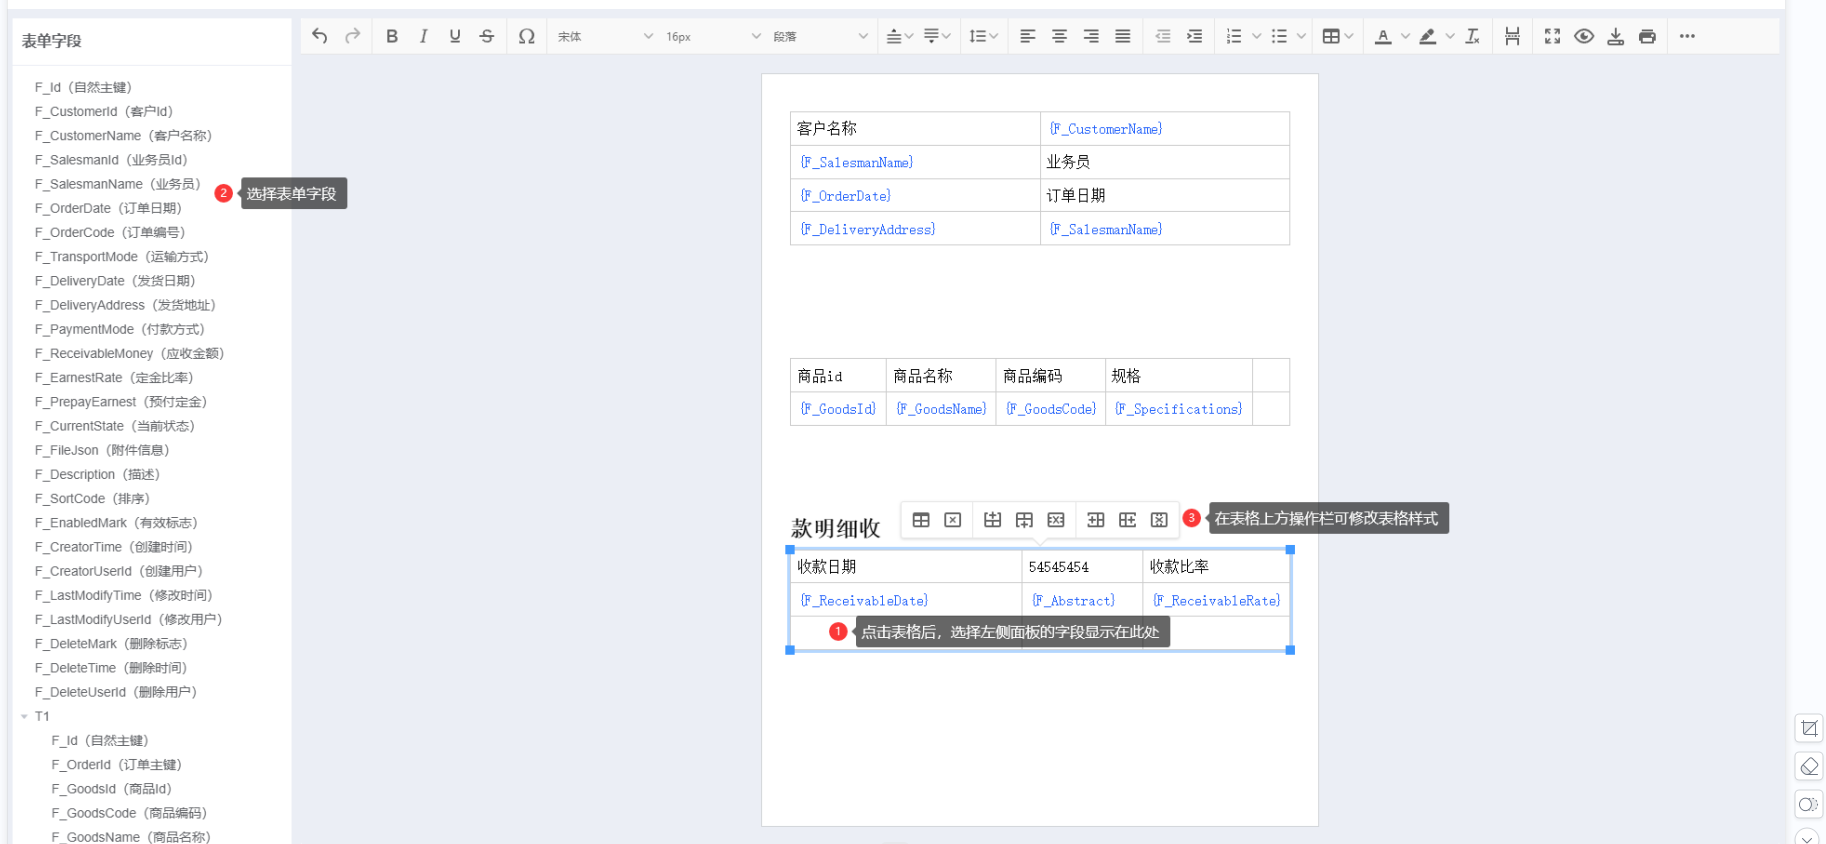The width and height of the screenshot is (1826, 844).
Task: Align text right
Action: 1091,36
